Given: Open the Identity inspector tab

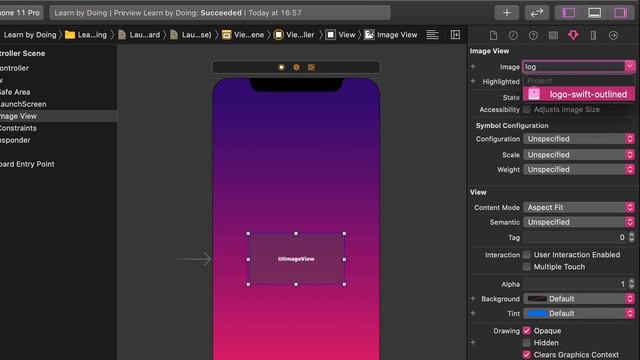Looking at the screenshot, I should tap(553, 36).
